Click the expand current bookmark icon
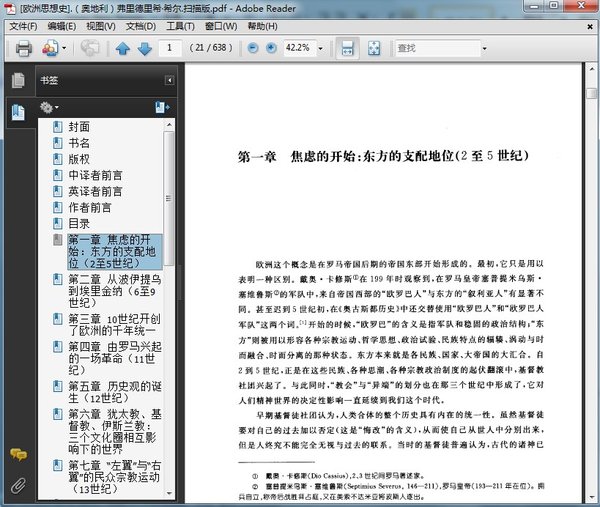 tap(163, 108)
